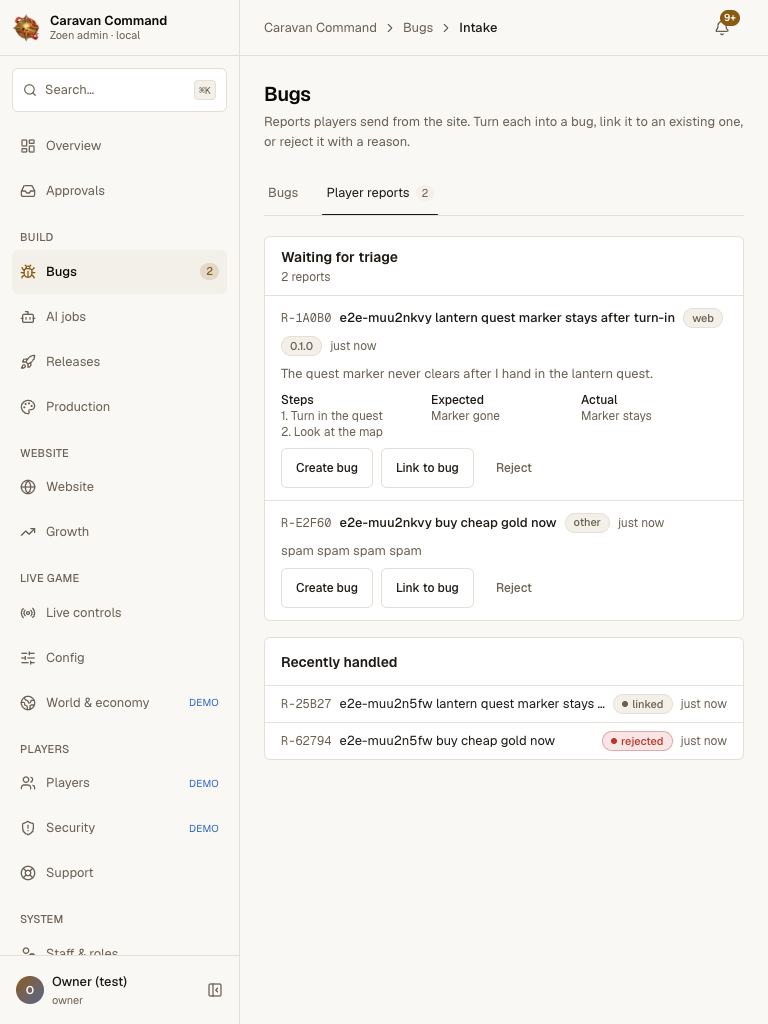Click the linked status badge

643,704
